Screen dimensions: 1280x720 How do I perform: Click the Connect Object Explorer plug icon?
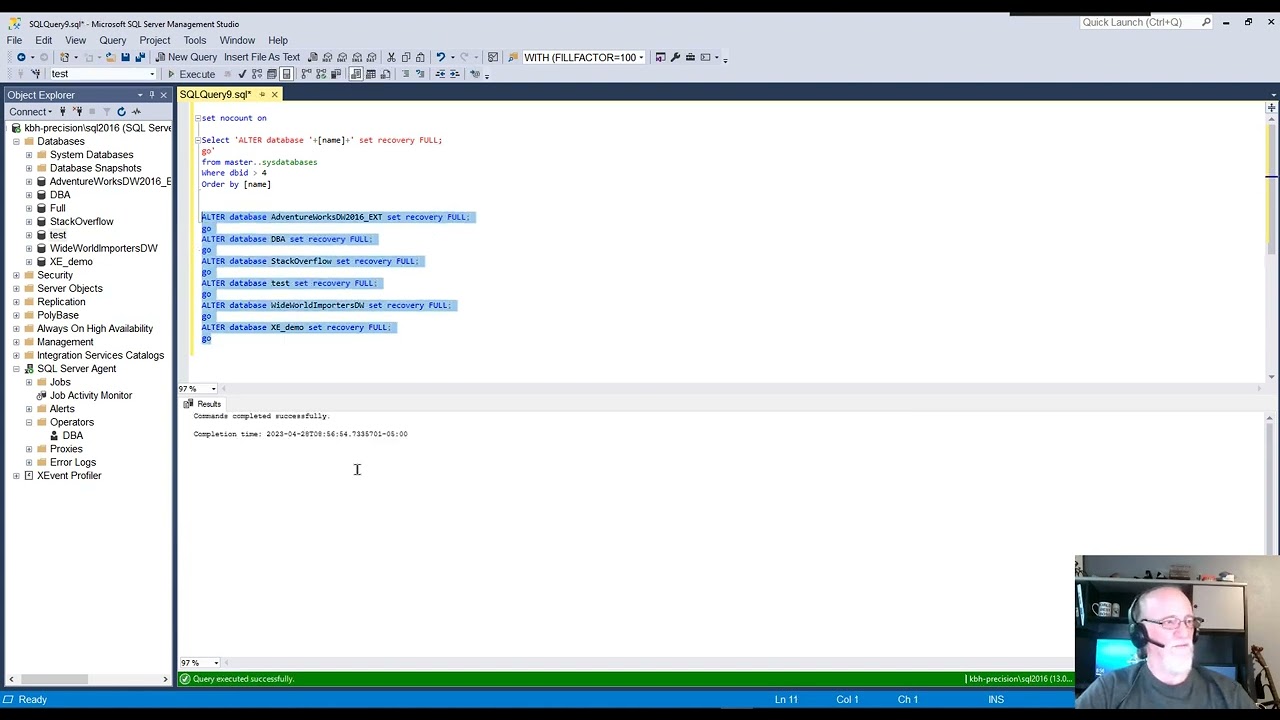coord(62,112)
